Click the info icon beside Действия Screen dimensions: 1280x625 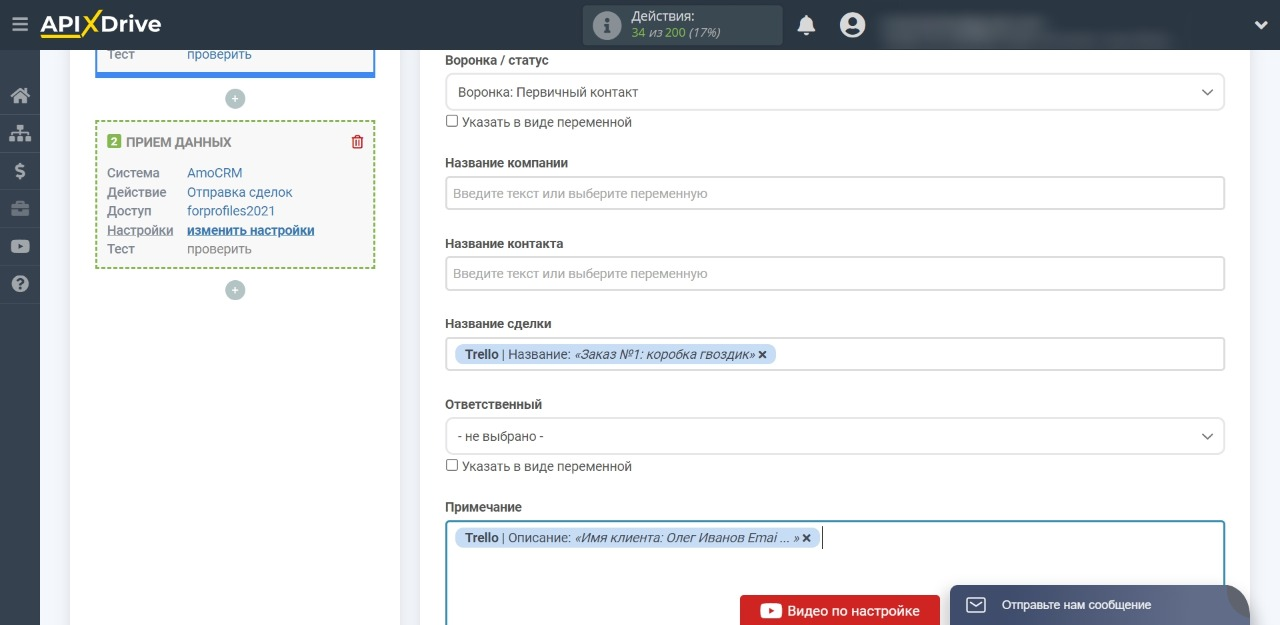[607, 25]
